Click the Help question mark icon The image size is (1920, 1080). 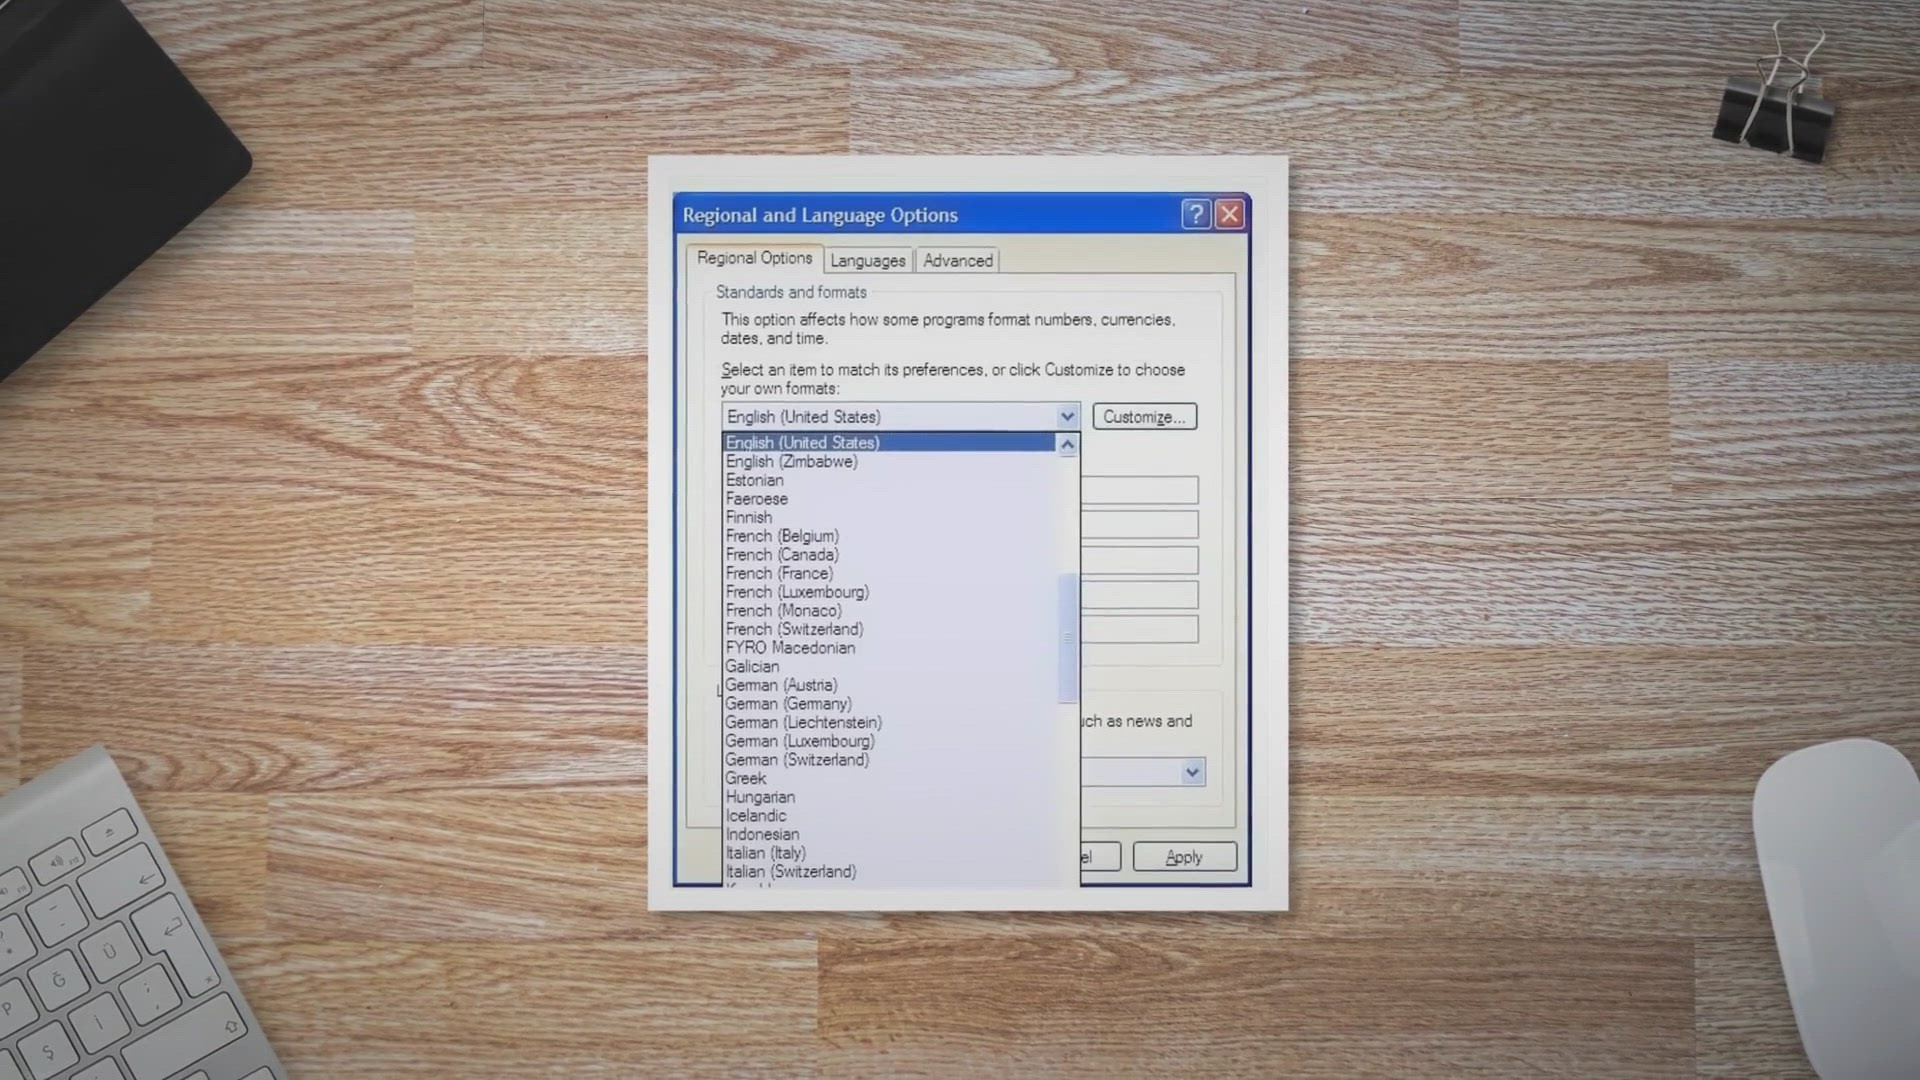point(1196,214)
